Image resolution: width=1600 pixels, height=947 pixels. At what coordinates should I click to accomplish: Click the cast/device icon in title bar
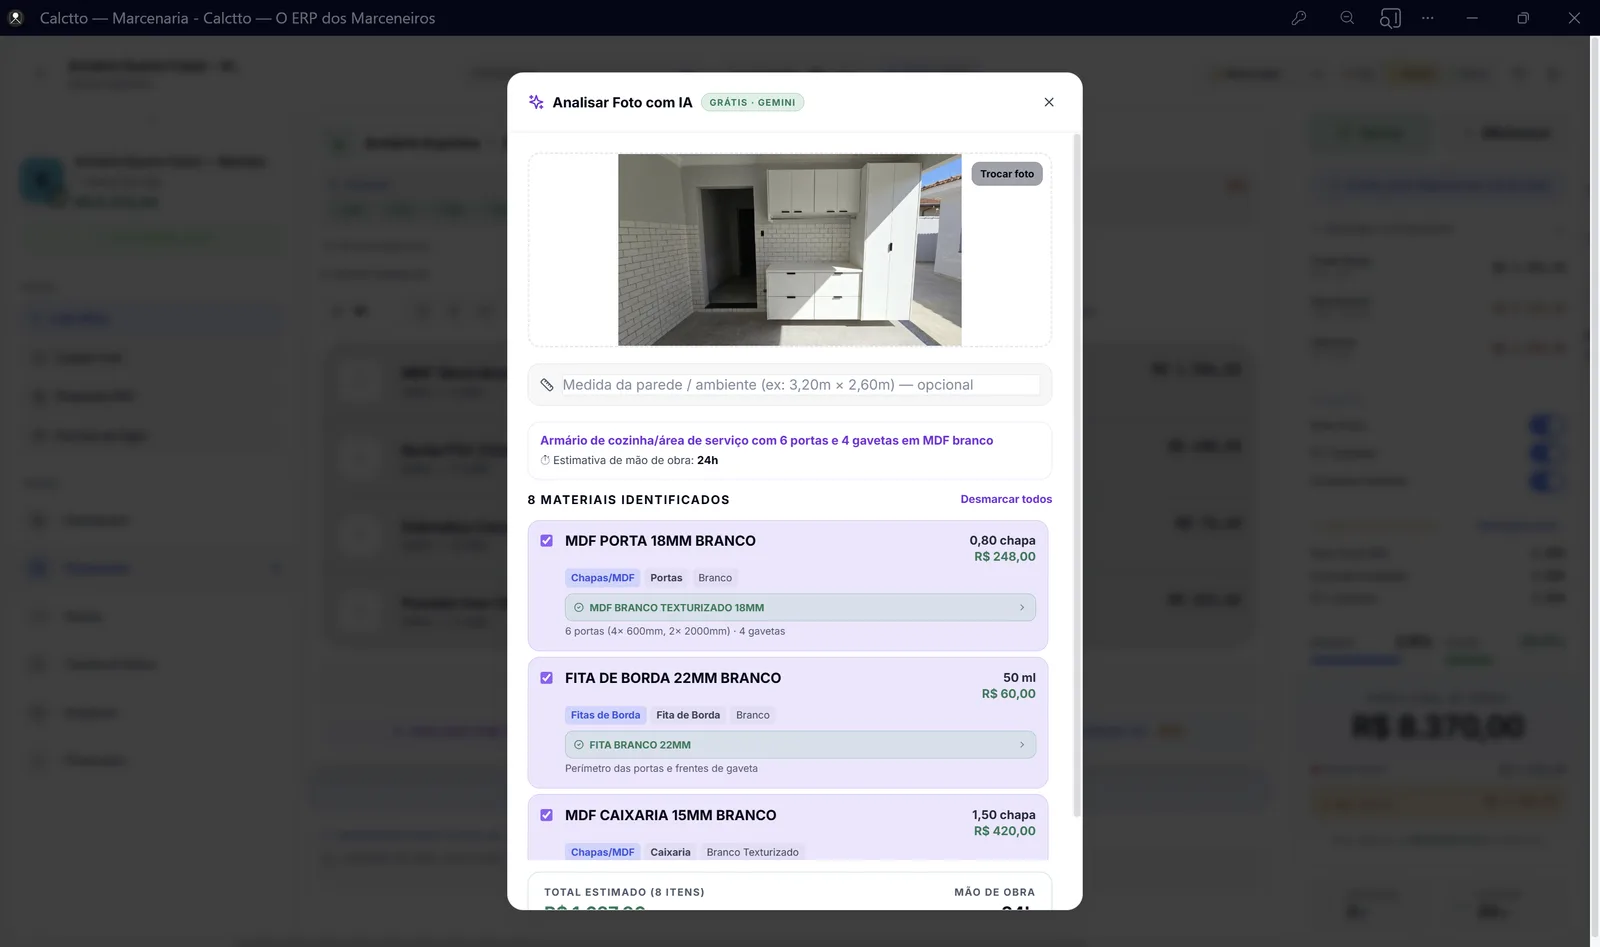(x=1390, y=18)
